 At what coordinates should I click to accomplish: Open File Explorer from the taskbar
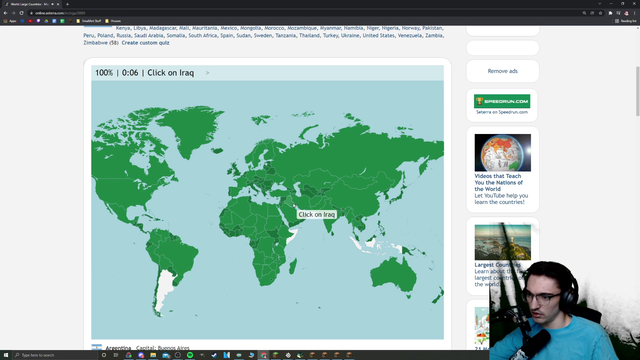[153, 355]
